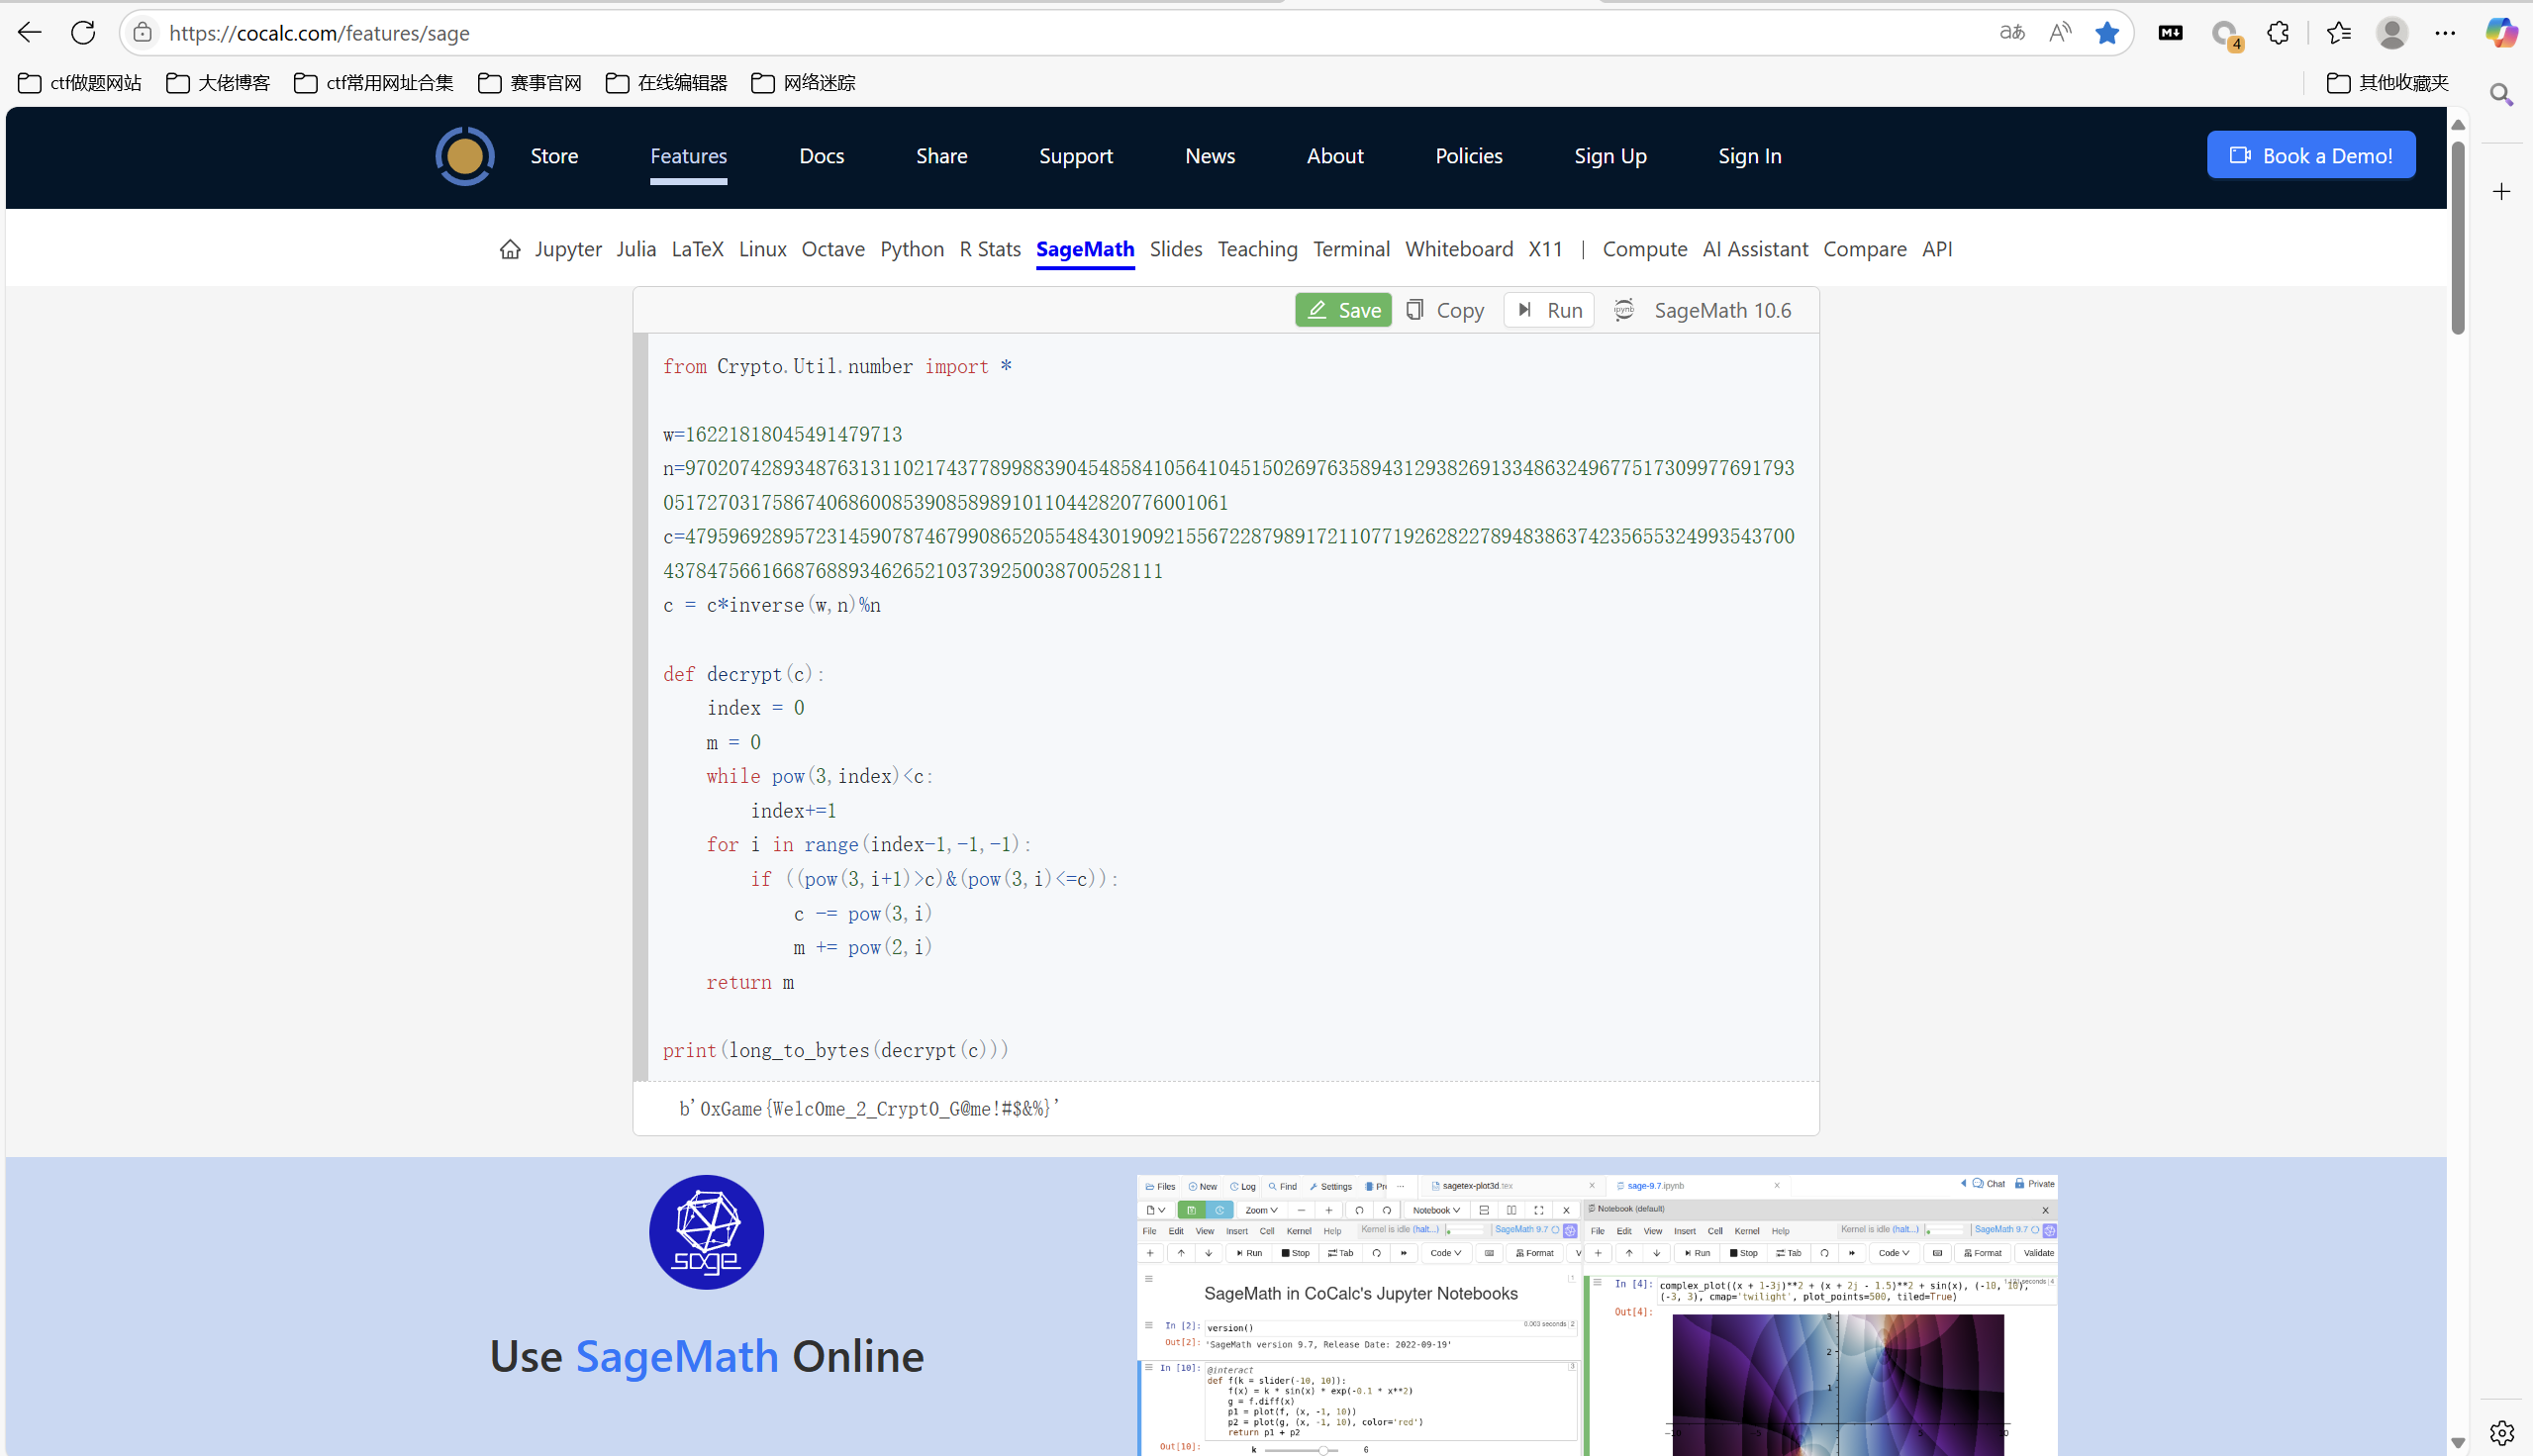Open the Support nav item
This screenshot has height=1456, width=2533.
point(1075,156)
